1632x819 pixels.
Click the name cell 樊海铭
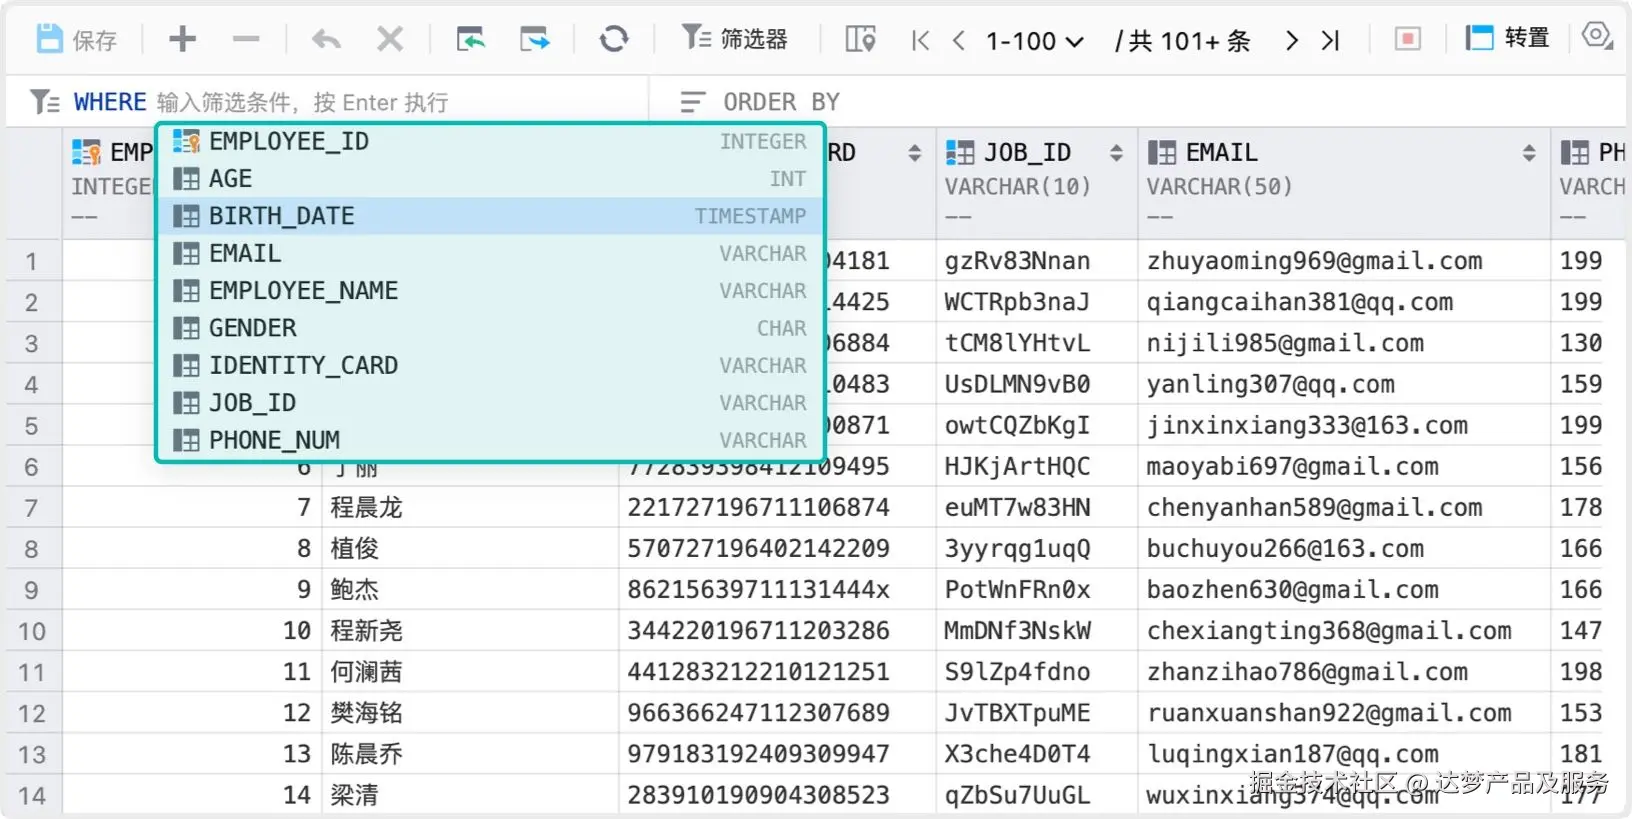tap(366, 713)
